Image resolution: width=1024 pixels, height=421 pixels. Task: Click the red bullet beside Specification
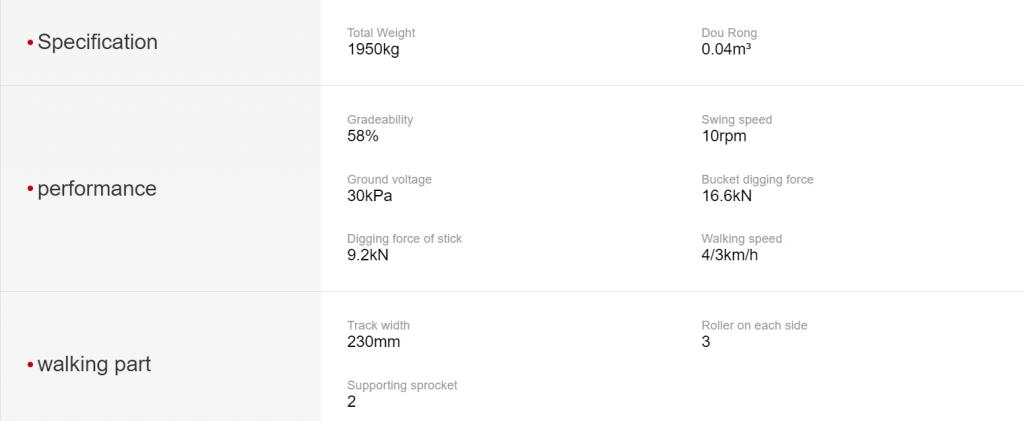pyautogui.click(x=30, y=42)
